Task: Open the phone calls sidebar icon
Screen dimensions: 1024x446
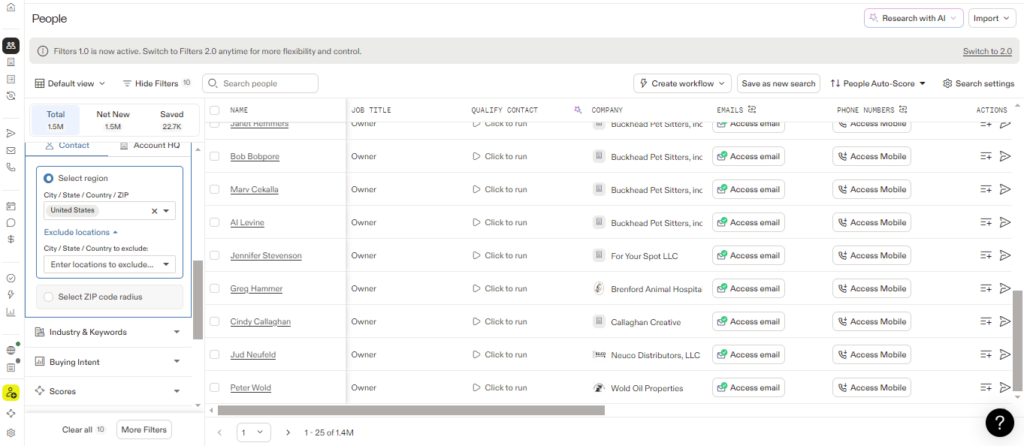Action: 10,167
